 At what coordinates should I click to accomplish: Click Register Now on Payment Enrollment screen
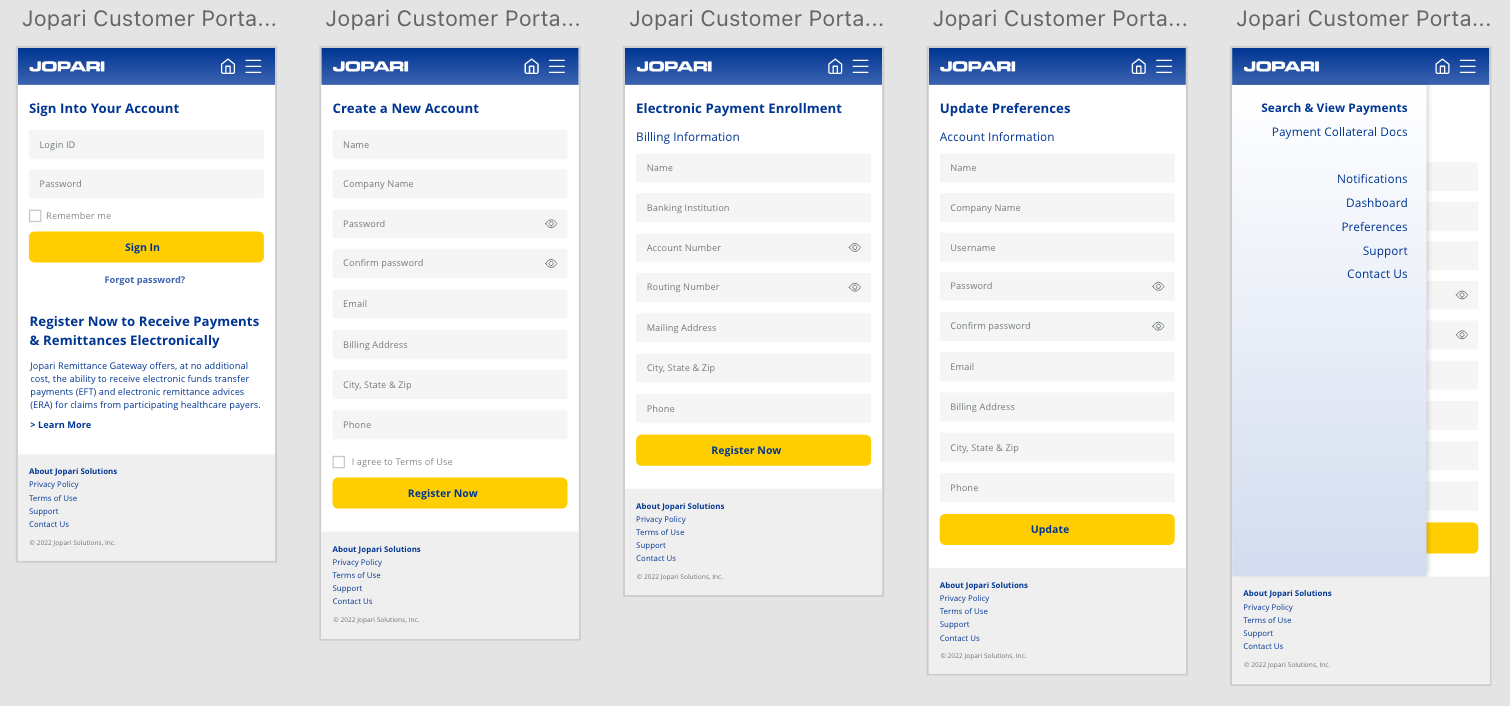(x=753, y=450)
